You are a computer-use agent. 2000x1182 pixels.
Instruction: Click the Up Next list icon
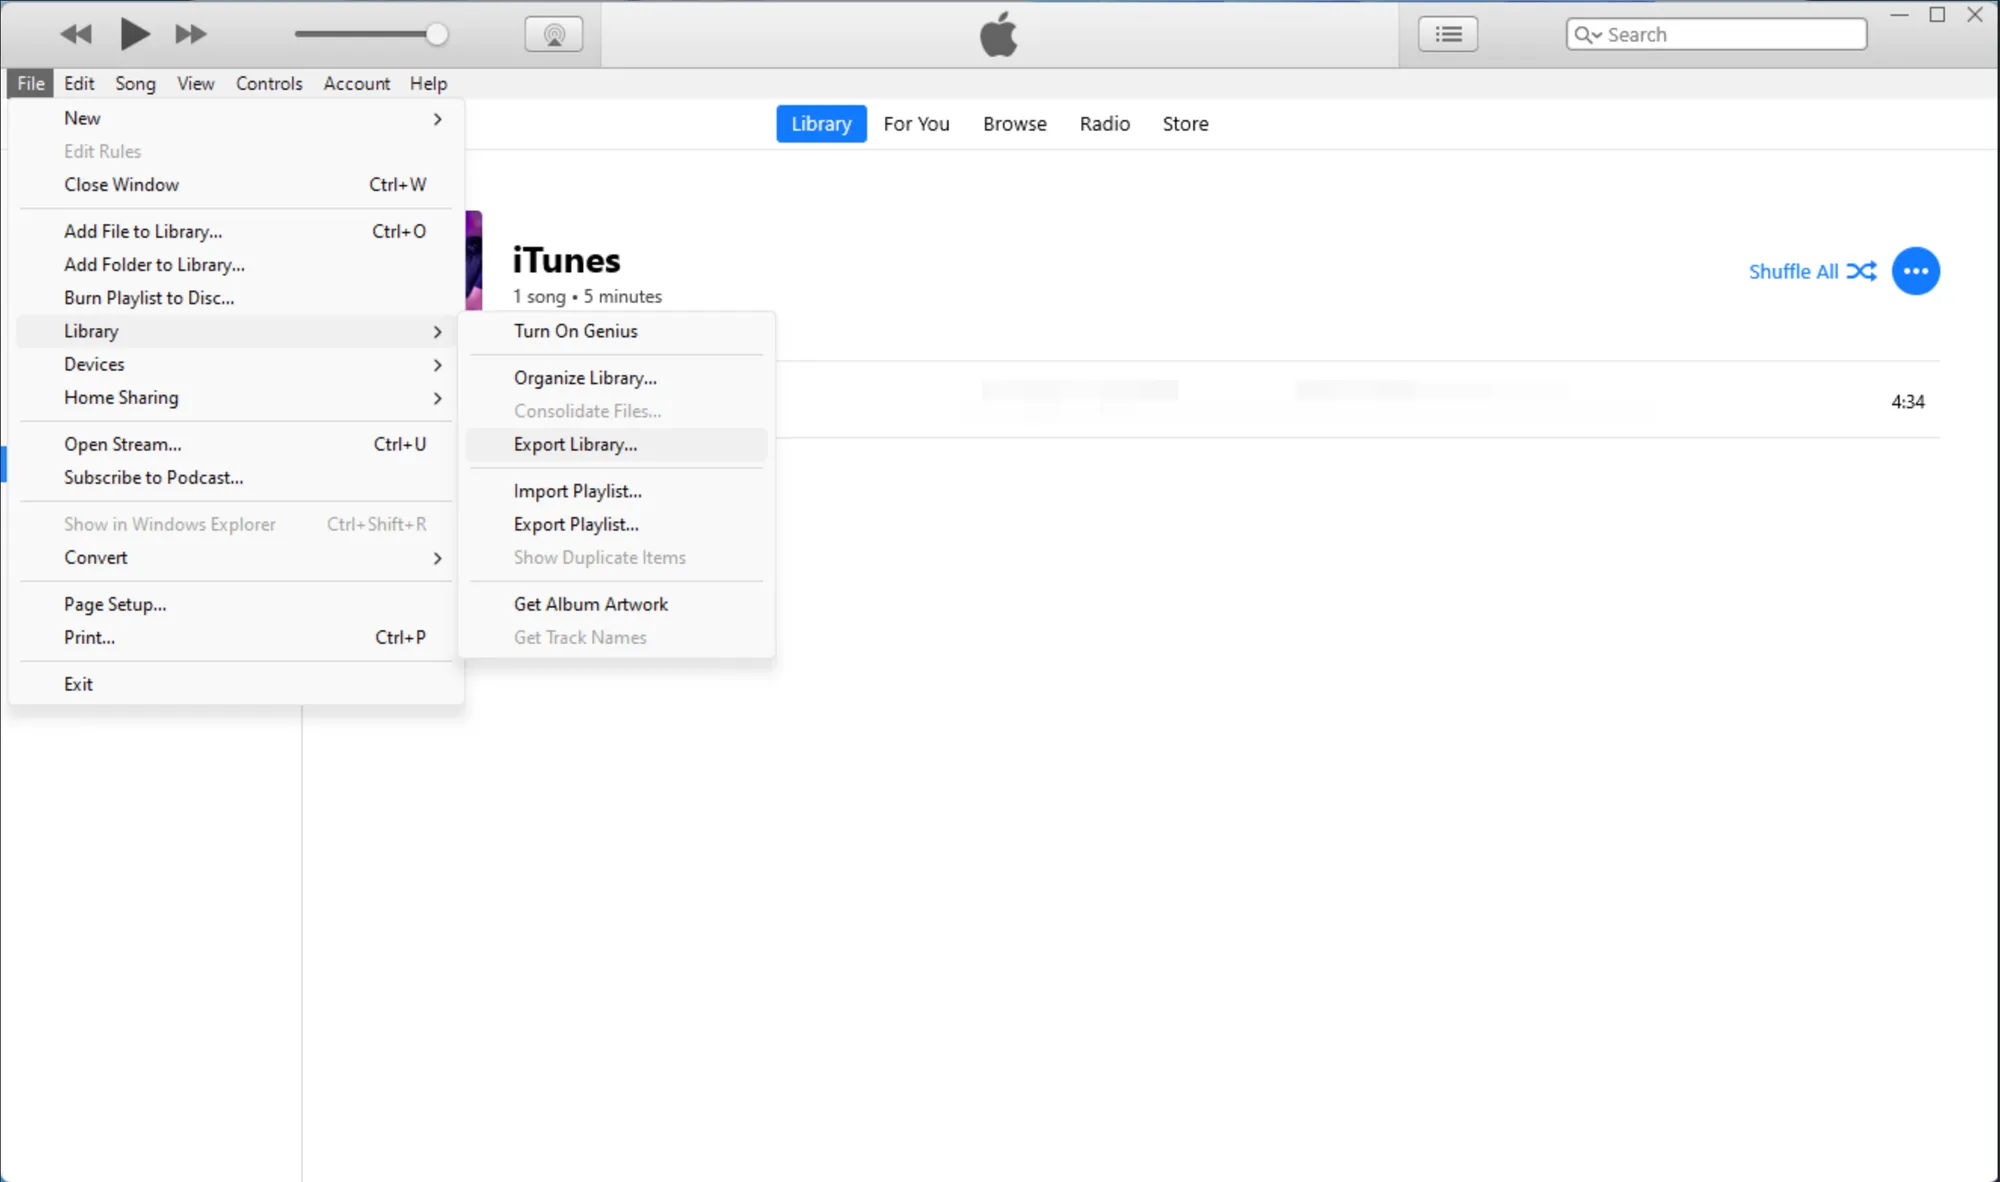(1447, 34)
